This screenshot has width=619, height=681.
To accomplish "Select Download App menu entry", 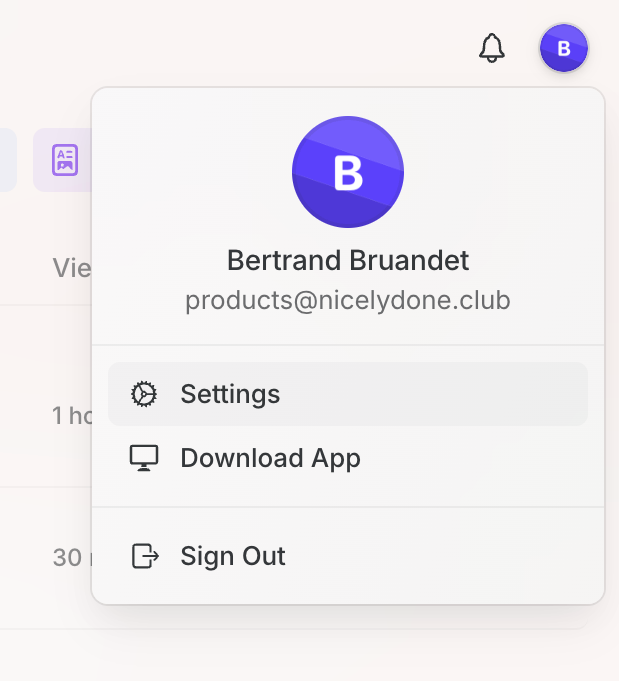I will click(x=348, y=458).
